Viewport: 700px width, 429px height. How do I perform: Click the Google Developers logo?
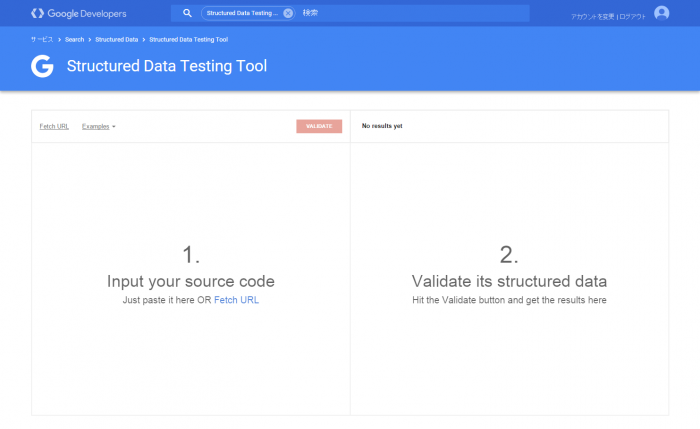pos(79,13)
